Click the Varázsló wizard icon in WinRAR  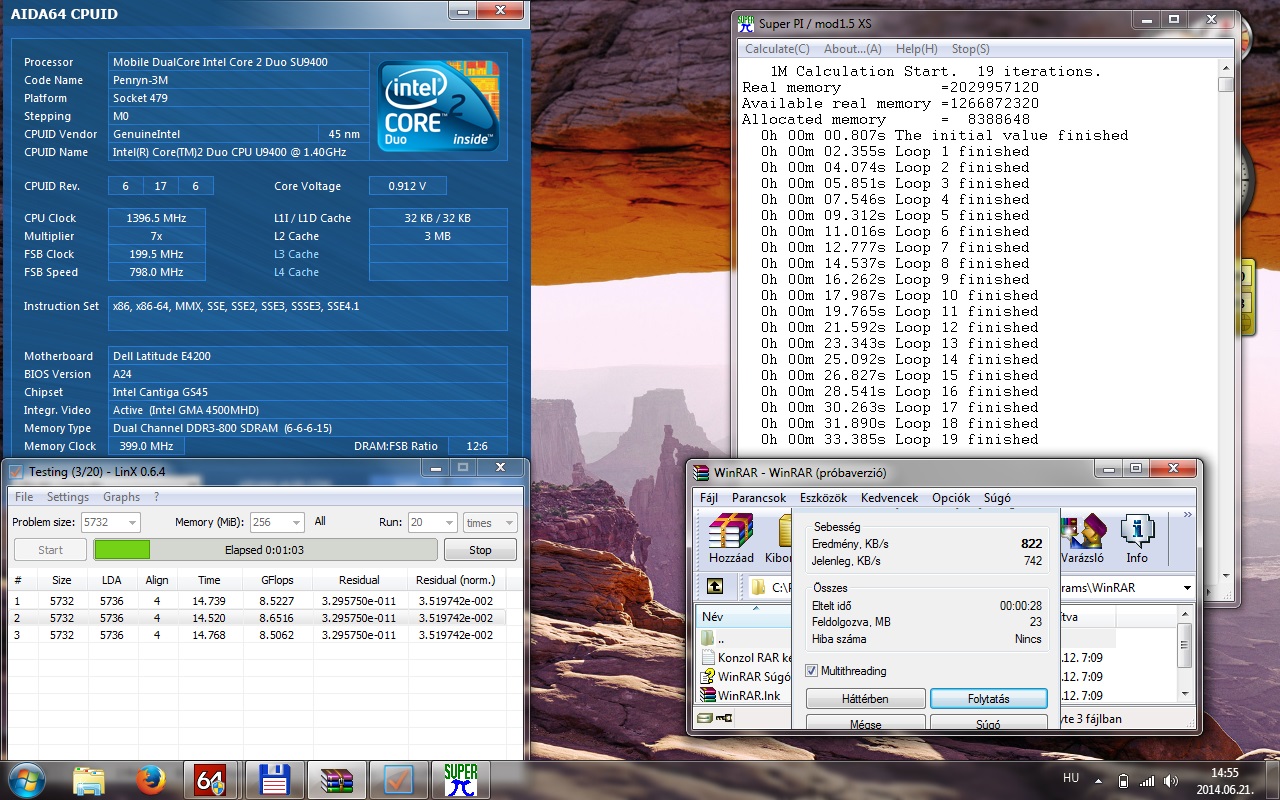pyautogui.click(x=1082, y=539)
